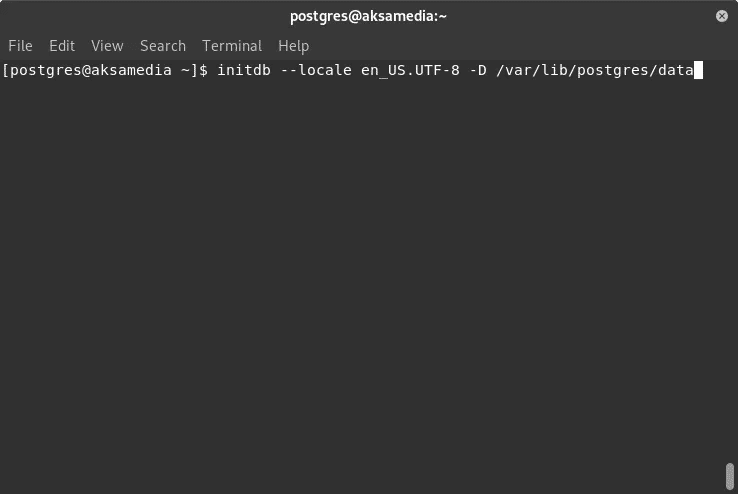Click the en_US.UTF-8 locale value
This screenshot has height=494, width=738.
[410, 71]
